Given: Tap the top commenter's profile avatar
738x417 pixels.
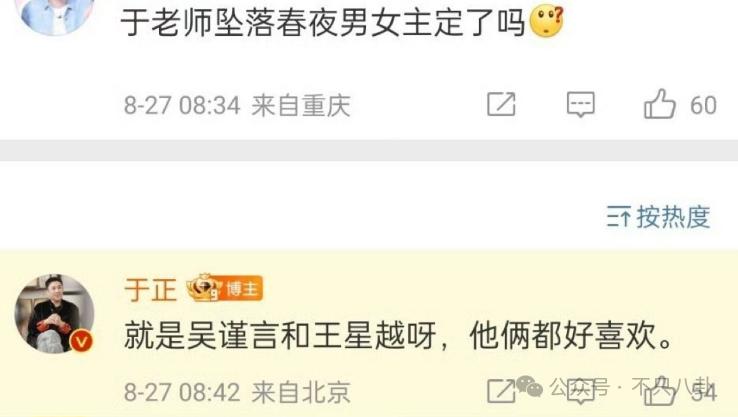Looking at the screenshot, I should [55, 14].
